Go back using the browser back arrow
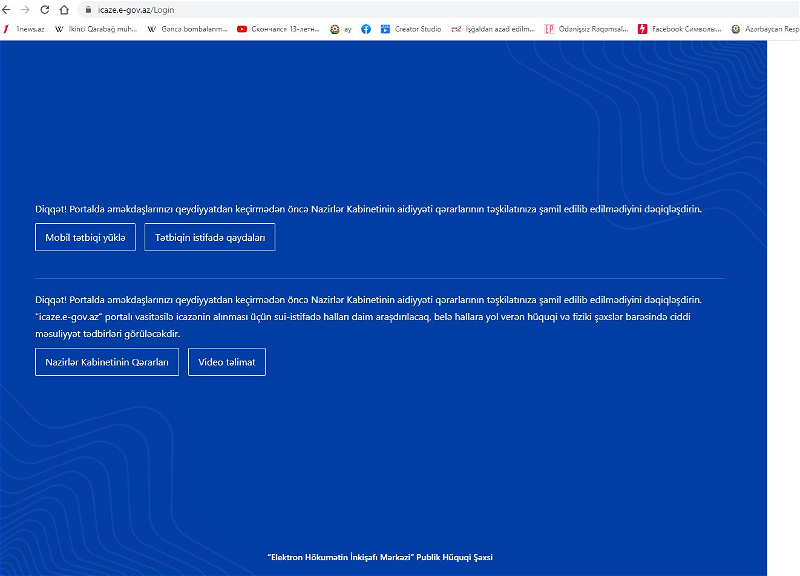The image size is (800, 576). pos(7,10)
